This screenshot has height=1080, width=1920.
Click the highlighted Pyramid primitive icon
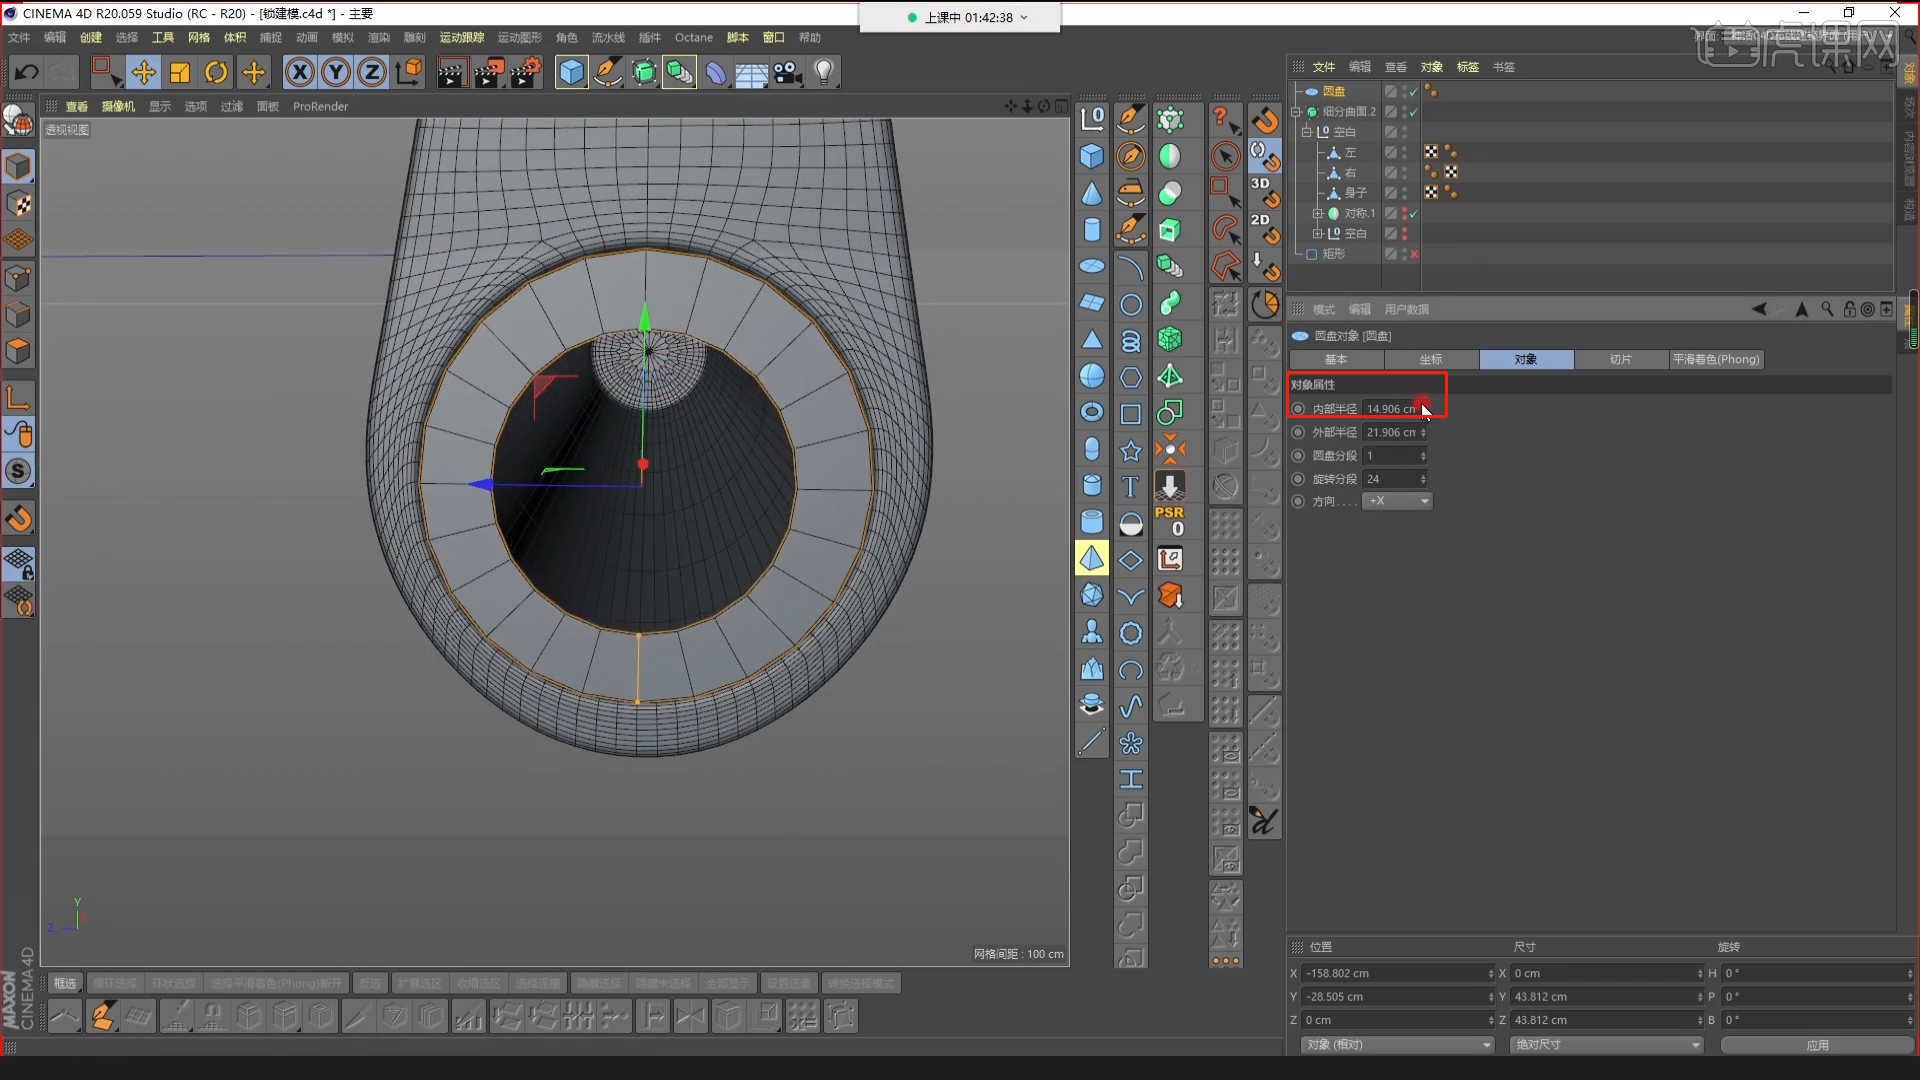pos(1092,558)
